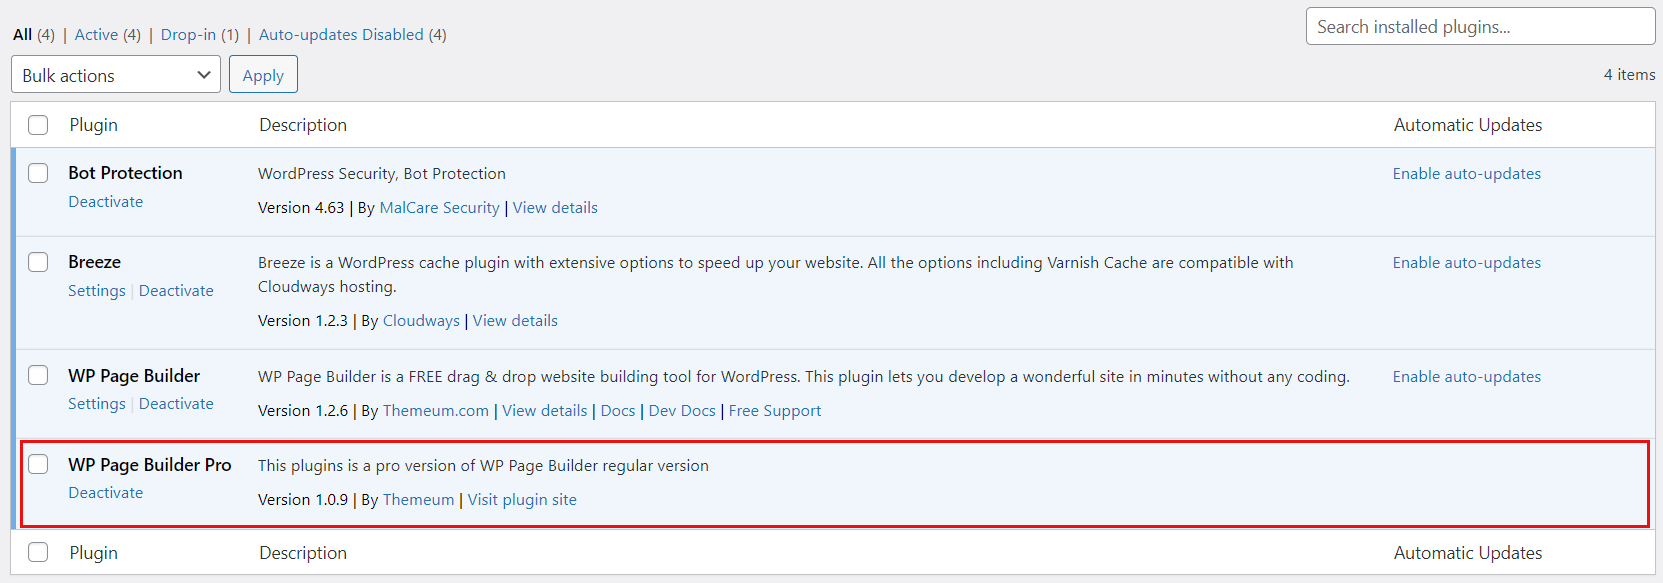Click the Breeze plugin name
Viewport: 1663px width, 583px height.
pyautogui.click(x=94, y=262)
